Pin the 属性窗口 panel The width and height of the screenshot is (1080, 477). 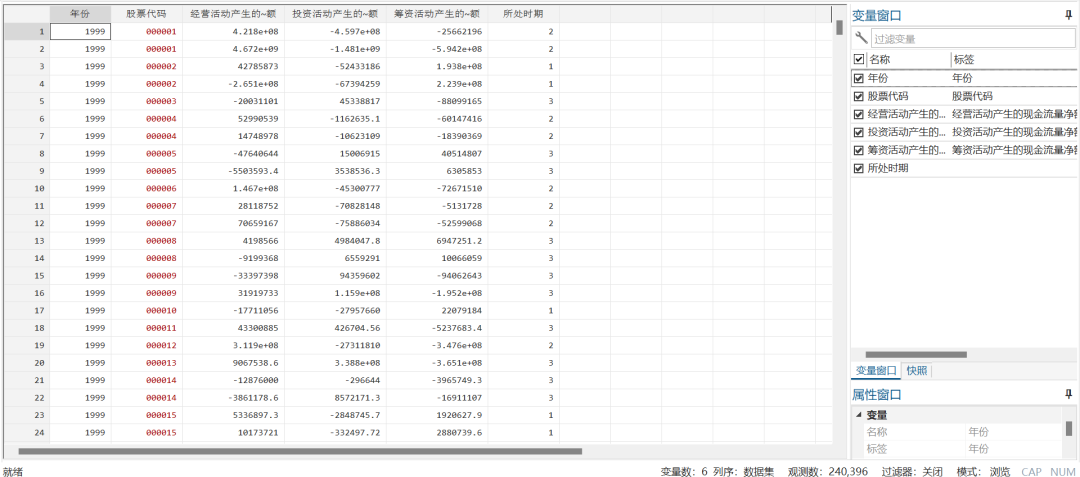[x=1068, y=394]
